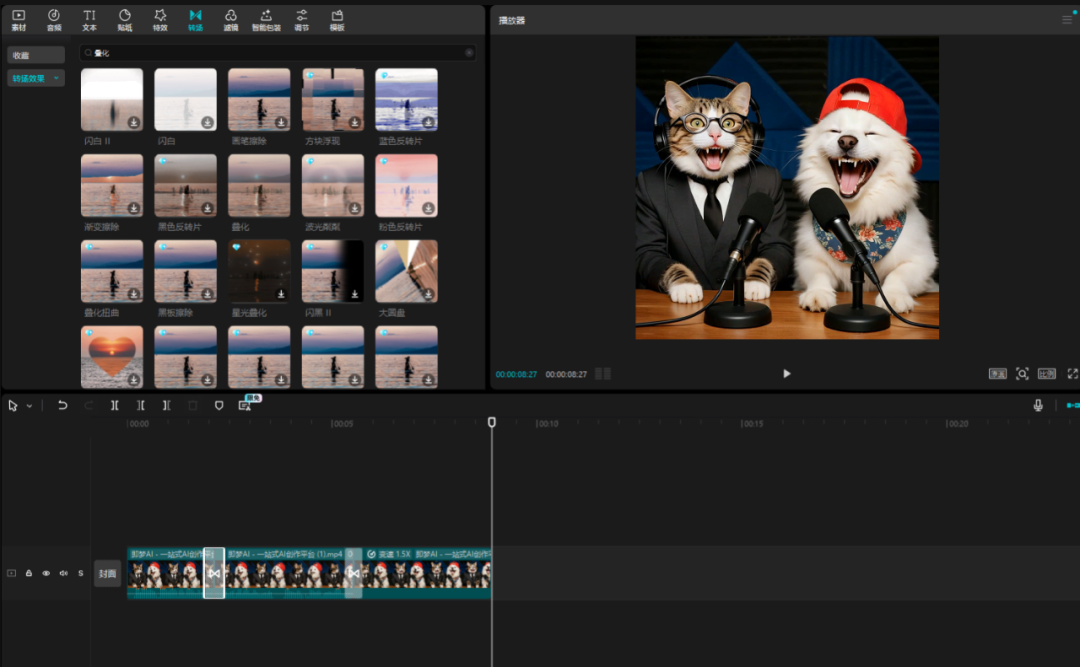
Task: Open the player panel hamburger menu
Action: click(x=1066, y=20)
